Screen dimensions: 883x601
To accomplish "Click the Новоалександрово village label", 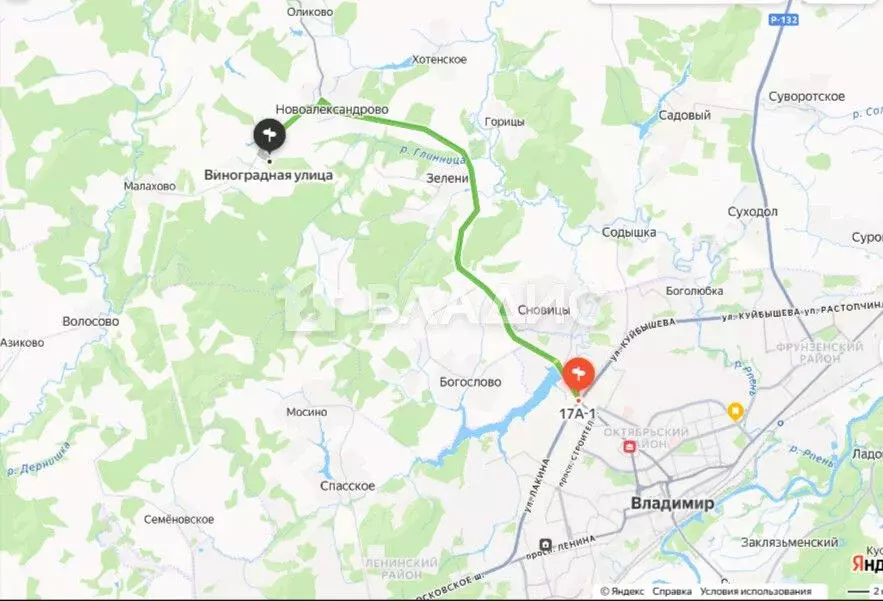I will (x=332, y=110).
